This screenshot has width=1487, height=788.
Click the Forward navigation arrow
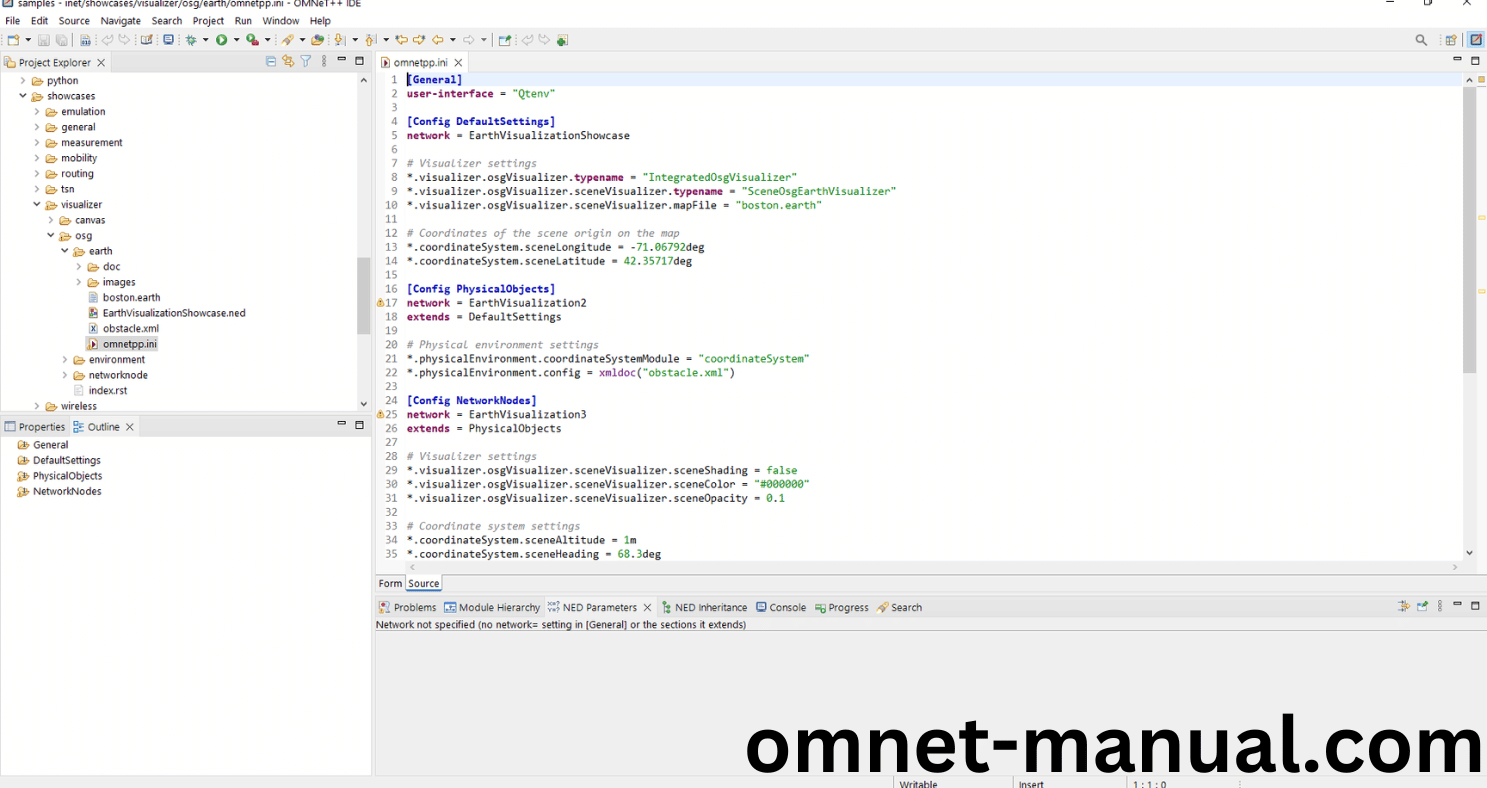469,40
